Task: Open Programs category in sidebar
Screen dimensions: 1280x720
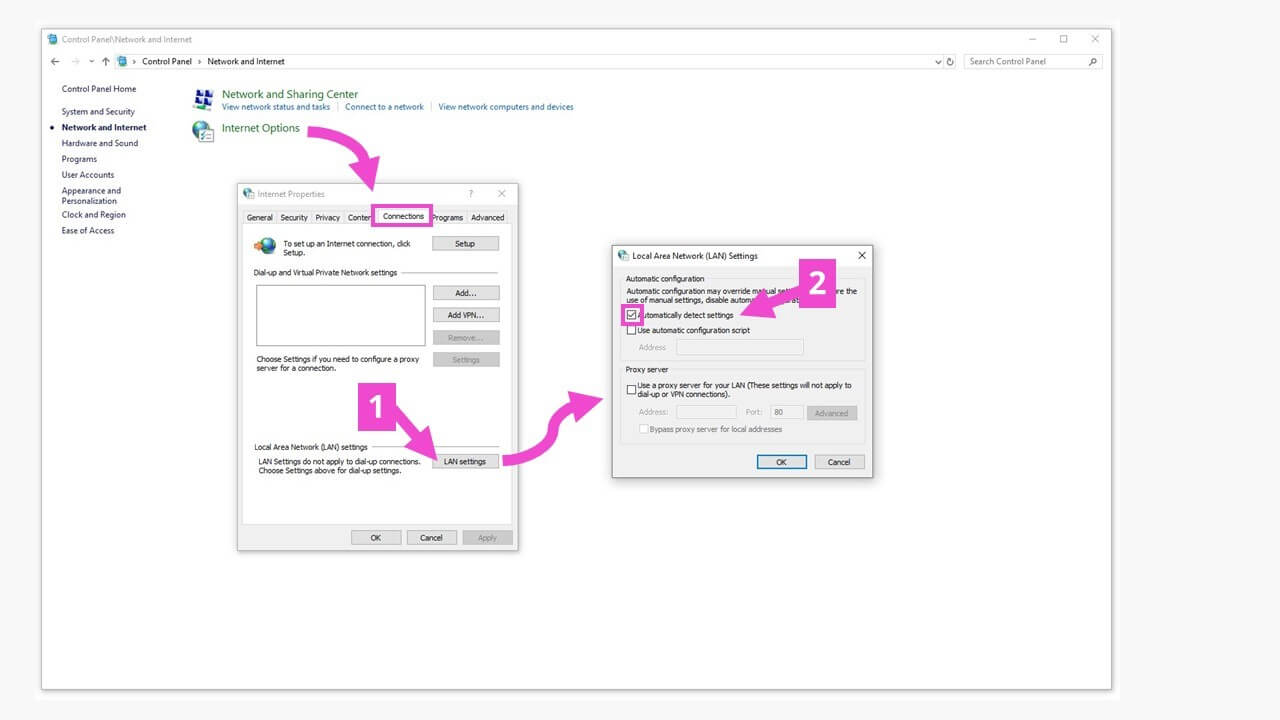Action: tap(79, 159)
